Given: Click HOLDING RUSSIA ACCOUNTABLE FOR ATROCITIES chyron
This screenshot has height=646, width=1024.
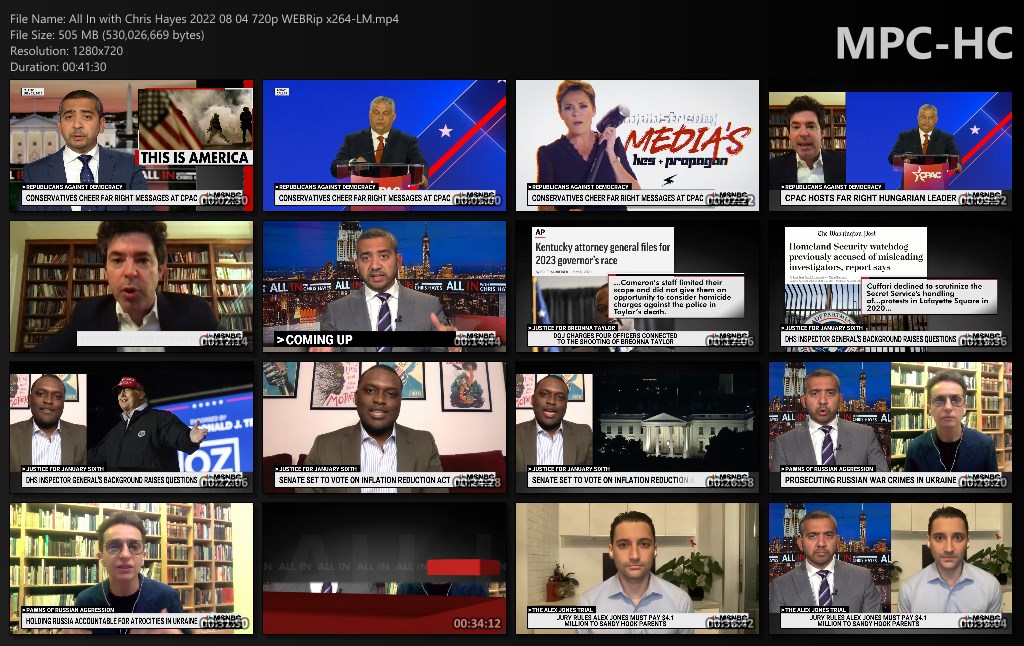Looking at the screenshot, I should pos(111,621).
